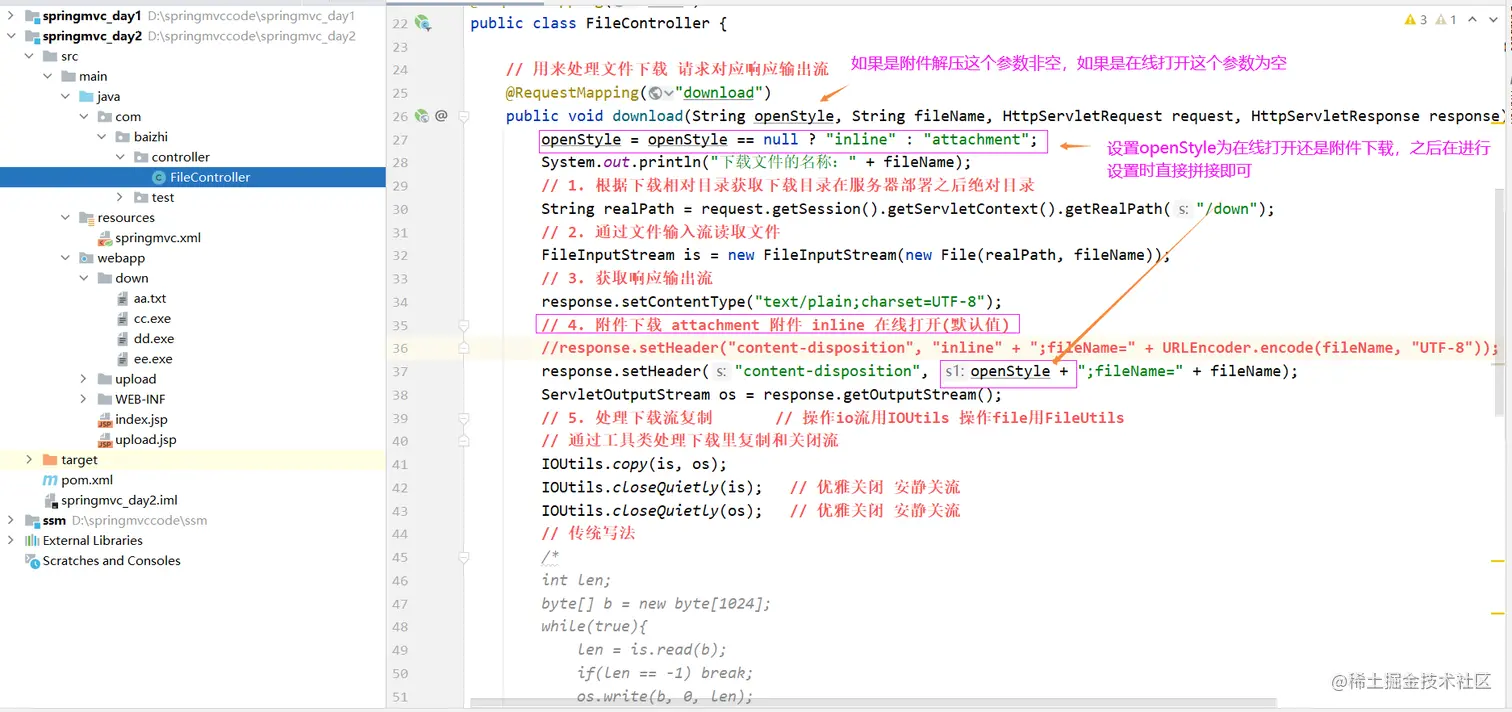Click the file icon beside ee.exe
The height and width of the screenshot is (712, 1512).
tap(124, 358)
